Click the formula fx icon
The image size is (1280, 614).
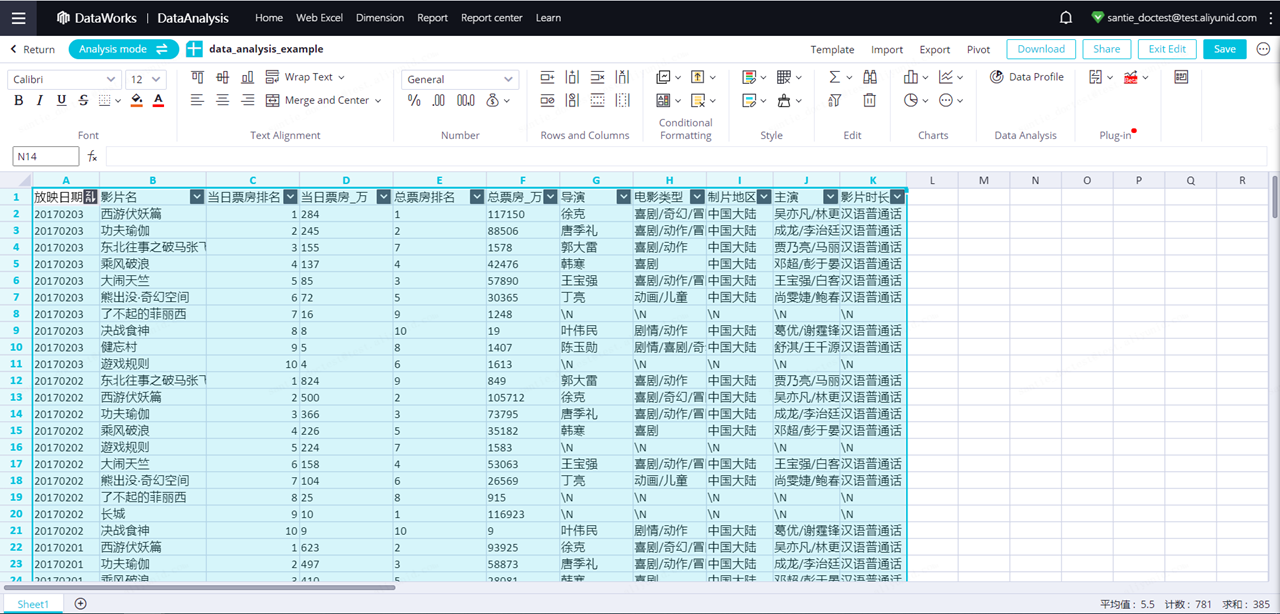(x=92, y=156)
